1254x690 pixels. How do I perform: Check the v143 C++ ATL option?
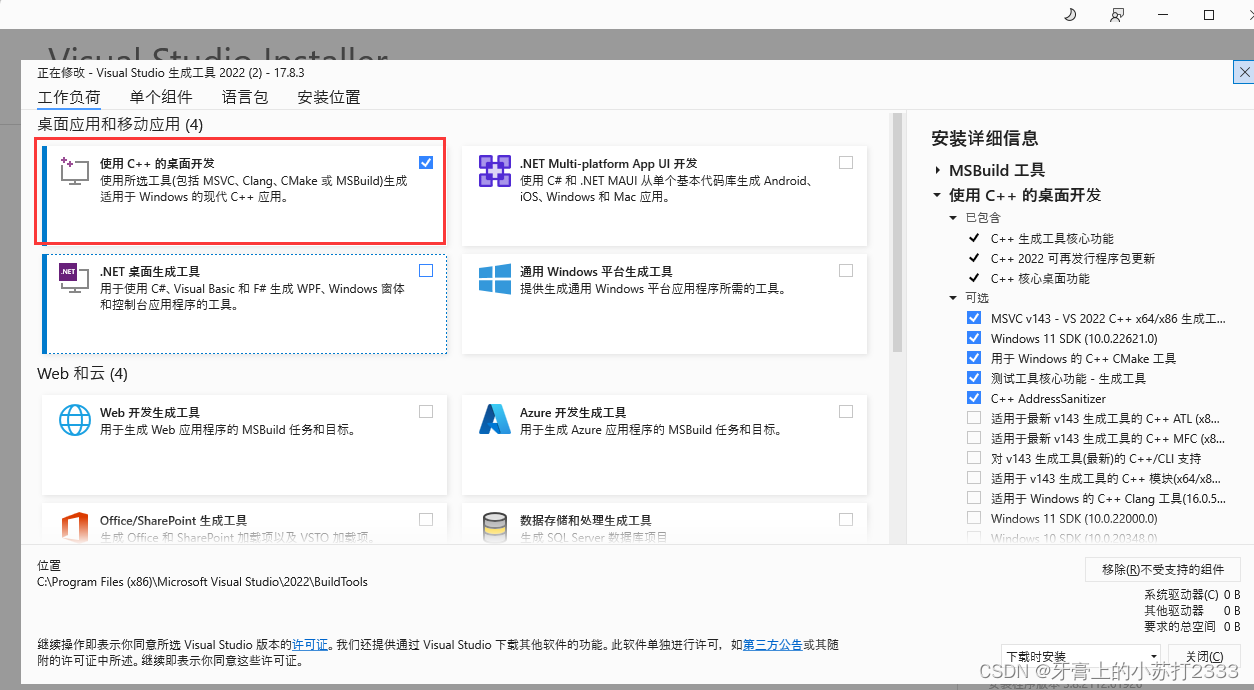click(x=974, y=418)
